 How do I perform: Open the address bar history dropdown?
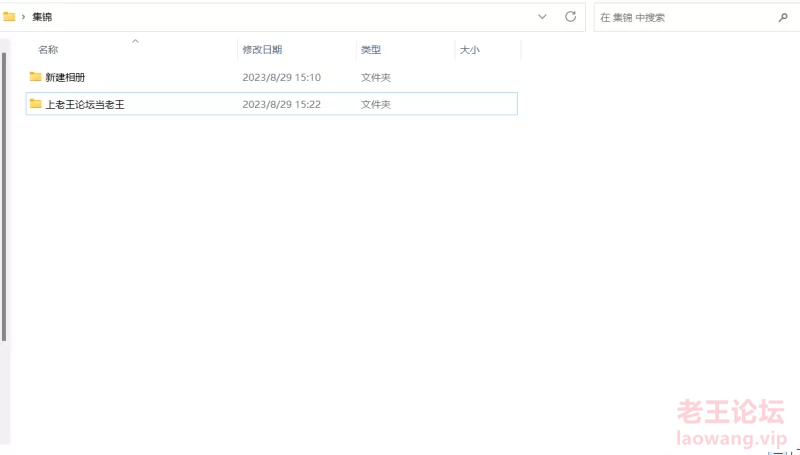[x=542, y=17]
